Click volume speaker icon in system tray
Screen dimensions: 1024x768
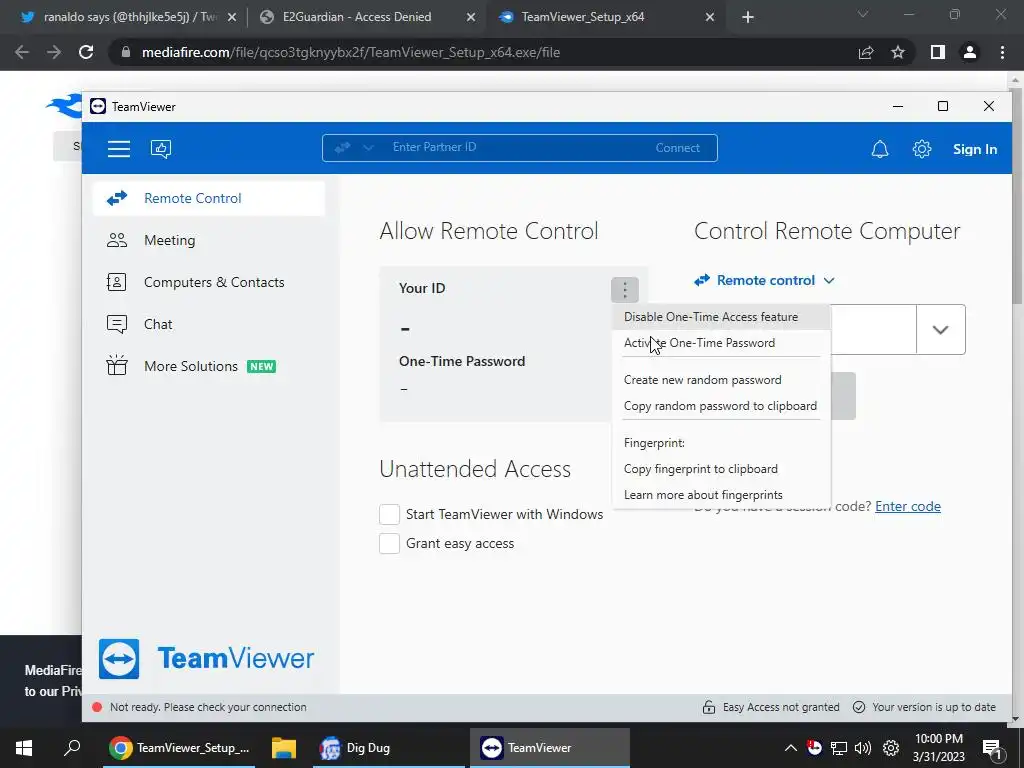click(863, 748)
